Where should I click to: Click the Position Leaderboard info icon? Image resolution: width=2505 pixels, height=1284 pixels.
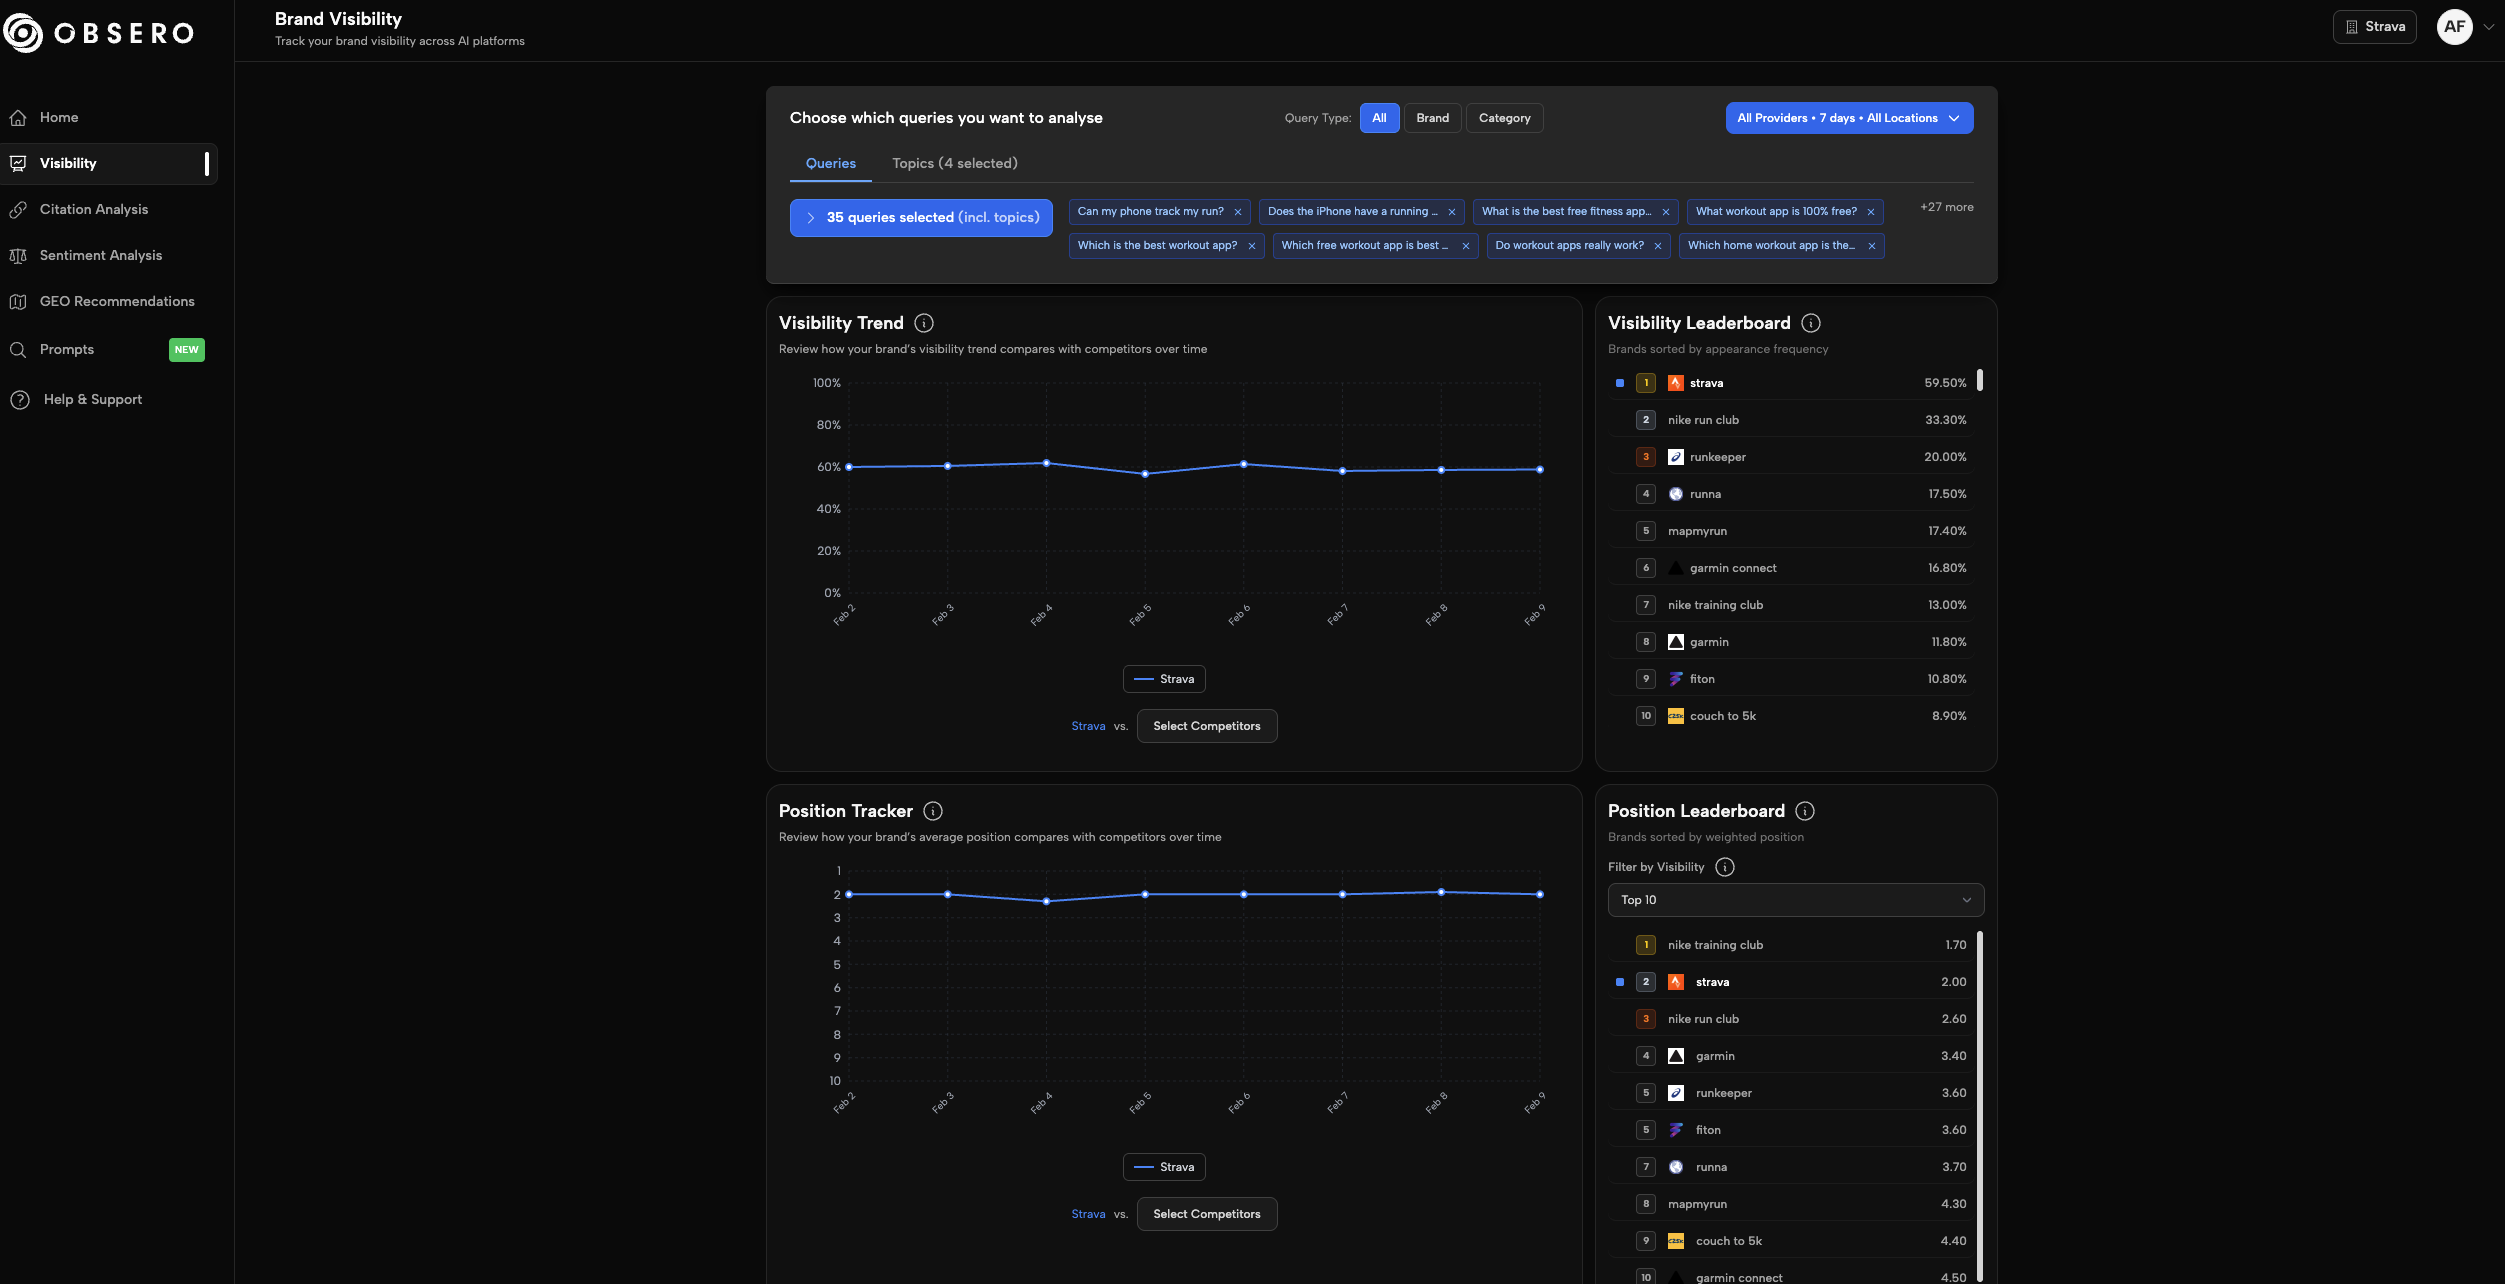point(1805,811)
